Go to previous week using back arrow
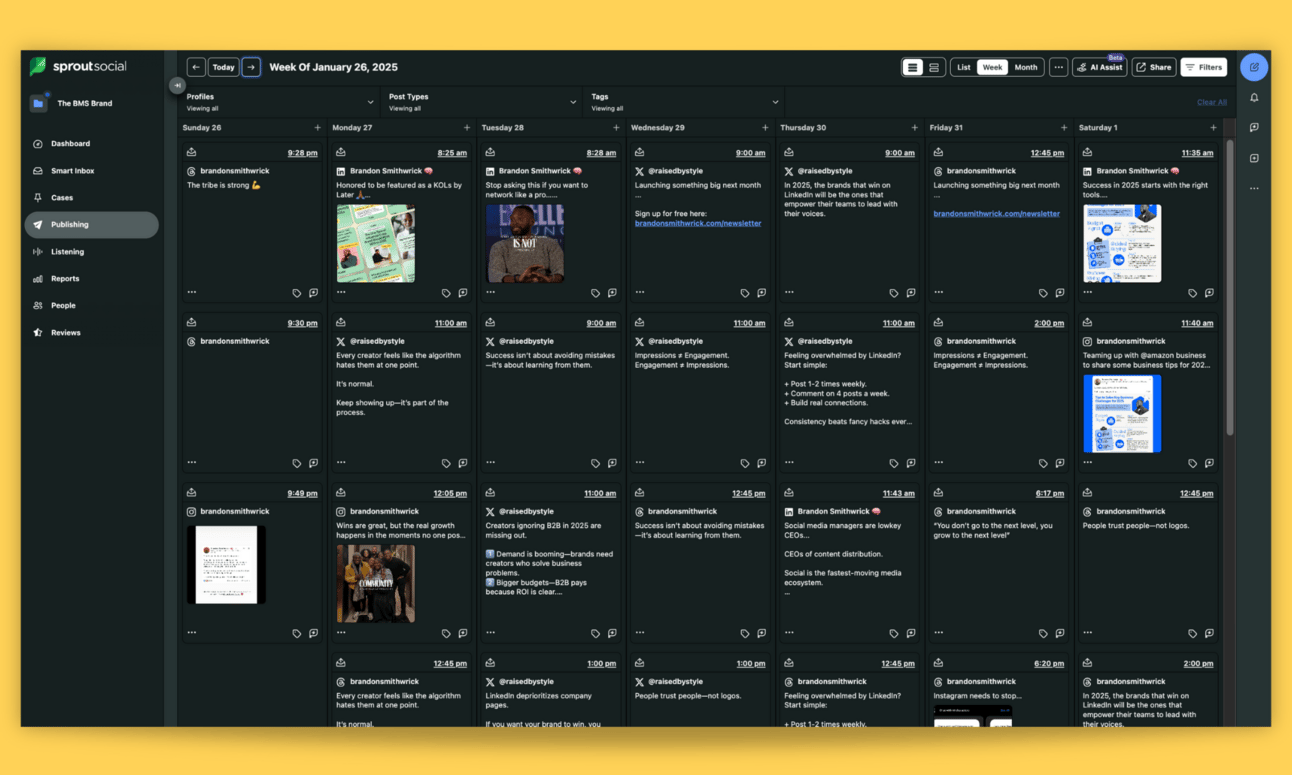Screen dimensions: 1292x775 [196, 67]
